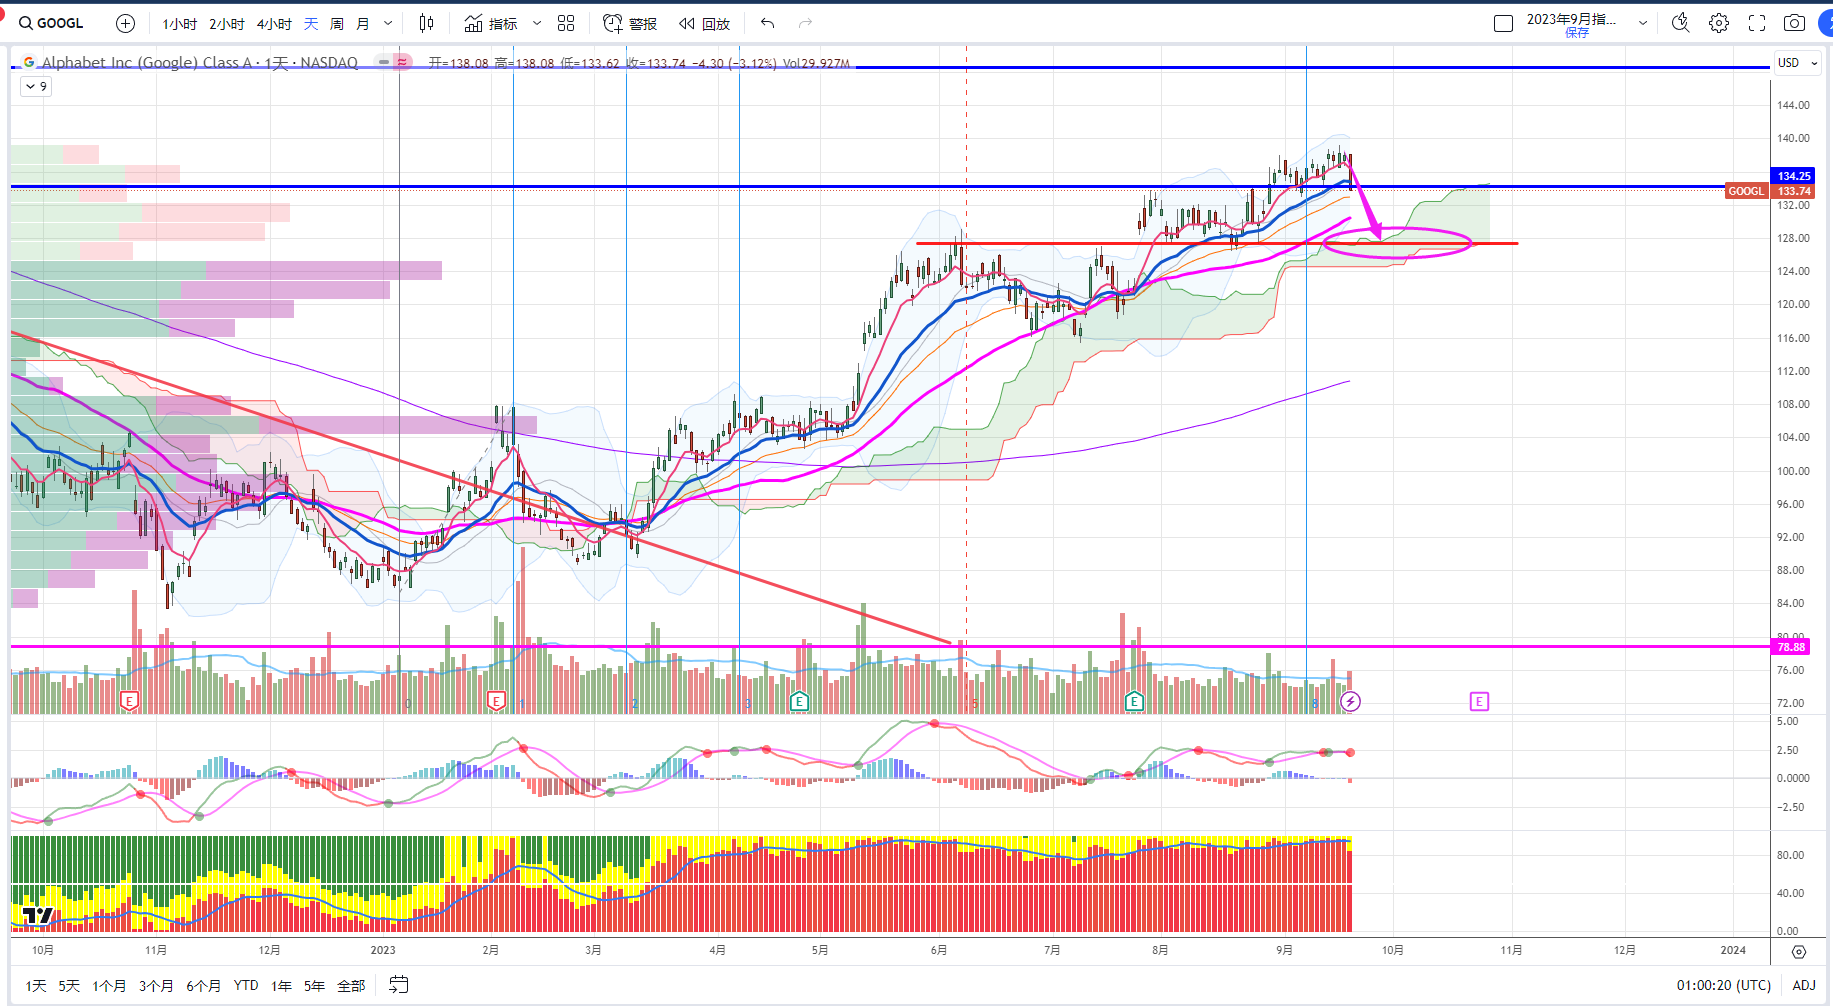The image size is (1833, 1006).
Task: Select the 月 monthly timeframe
Action: pos(363,24)
